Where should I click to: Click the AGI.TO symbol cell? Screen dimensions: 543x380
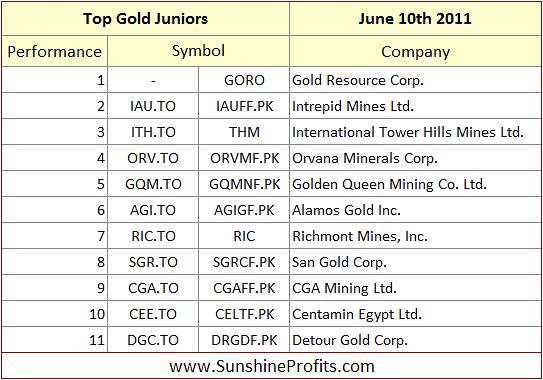click(153, 210)
